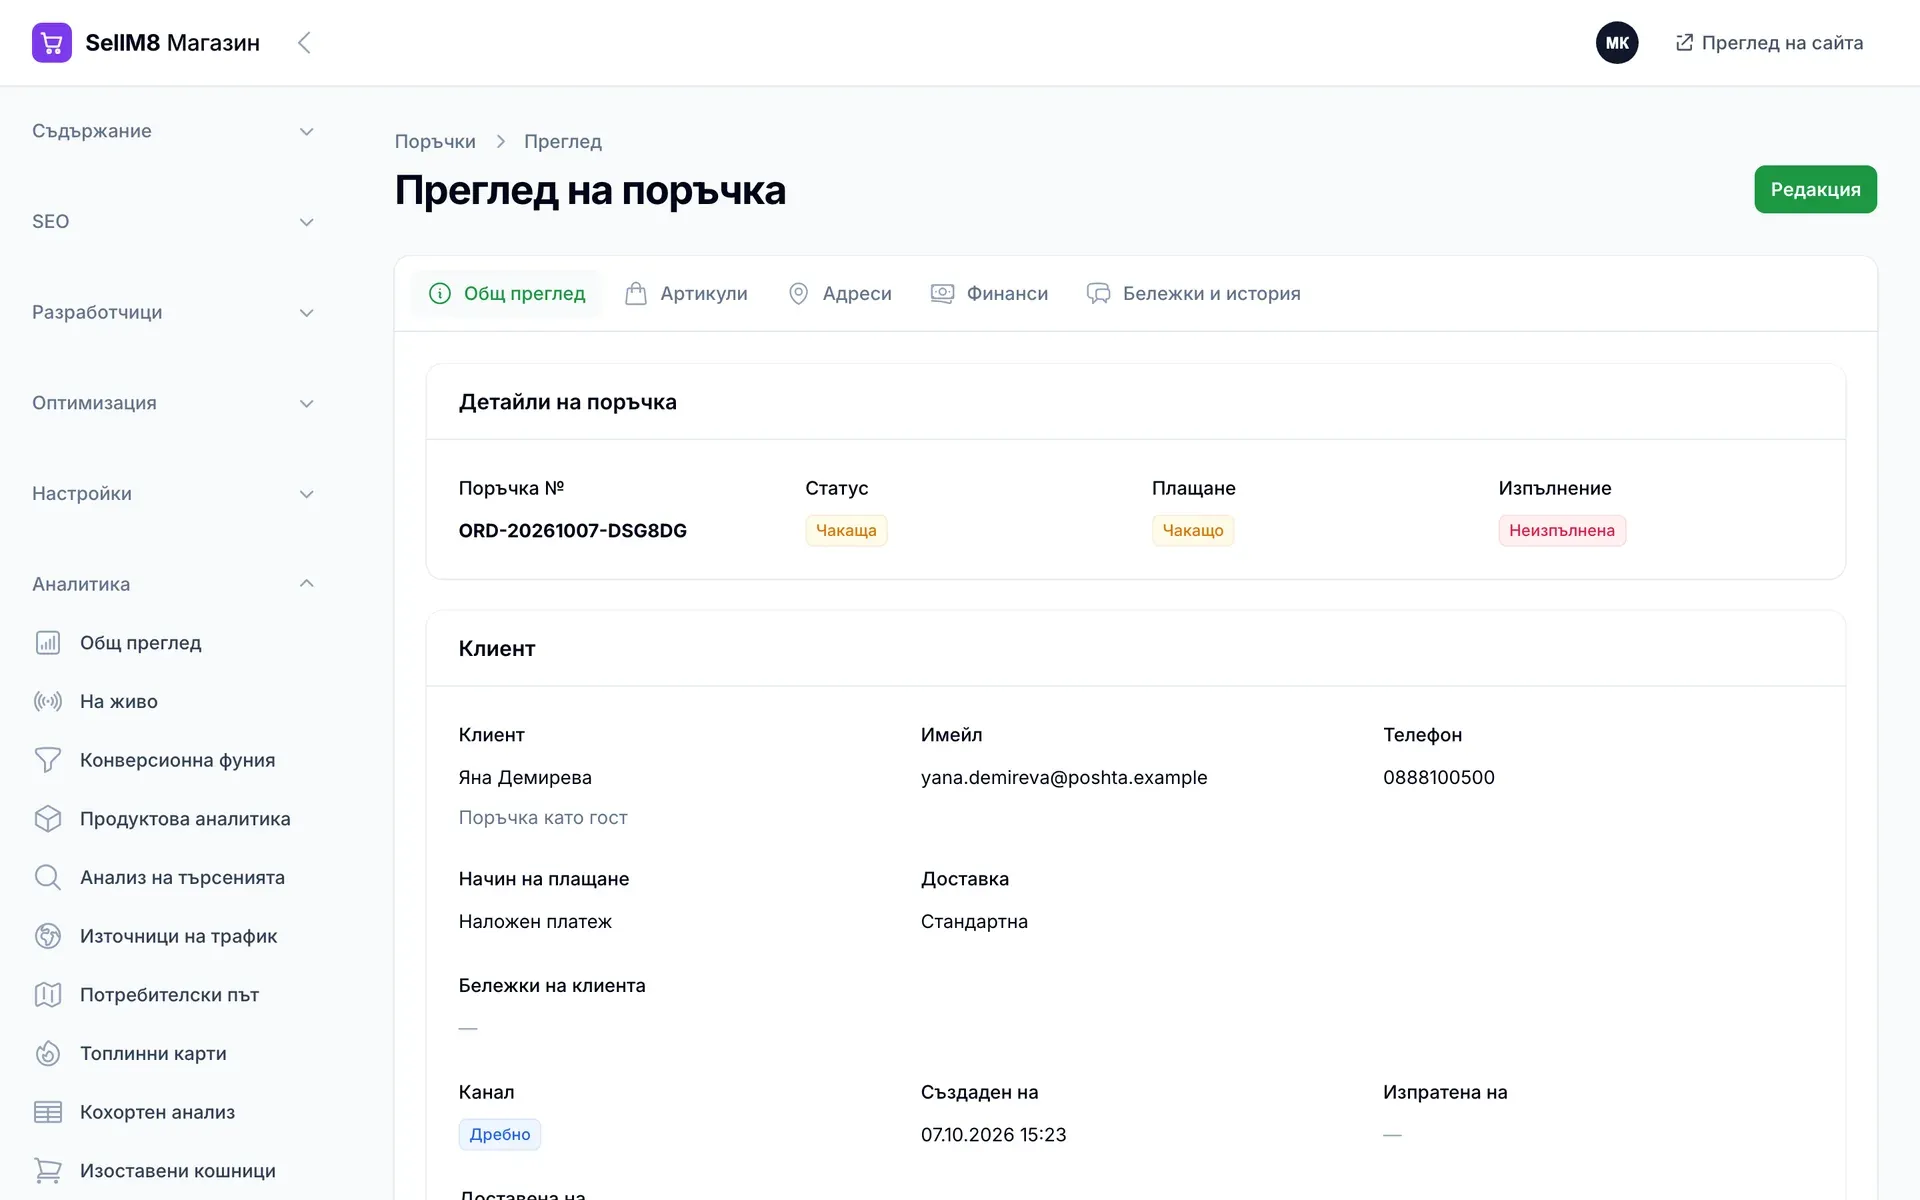Click the bag icon on Артикули tab
The width and height of the screenshot is (1920, 1200).
[636, 293]
